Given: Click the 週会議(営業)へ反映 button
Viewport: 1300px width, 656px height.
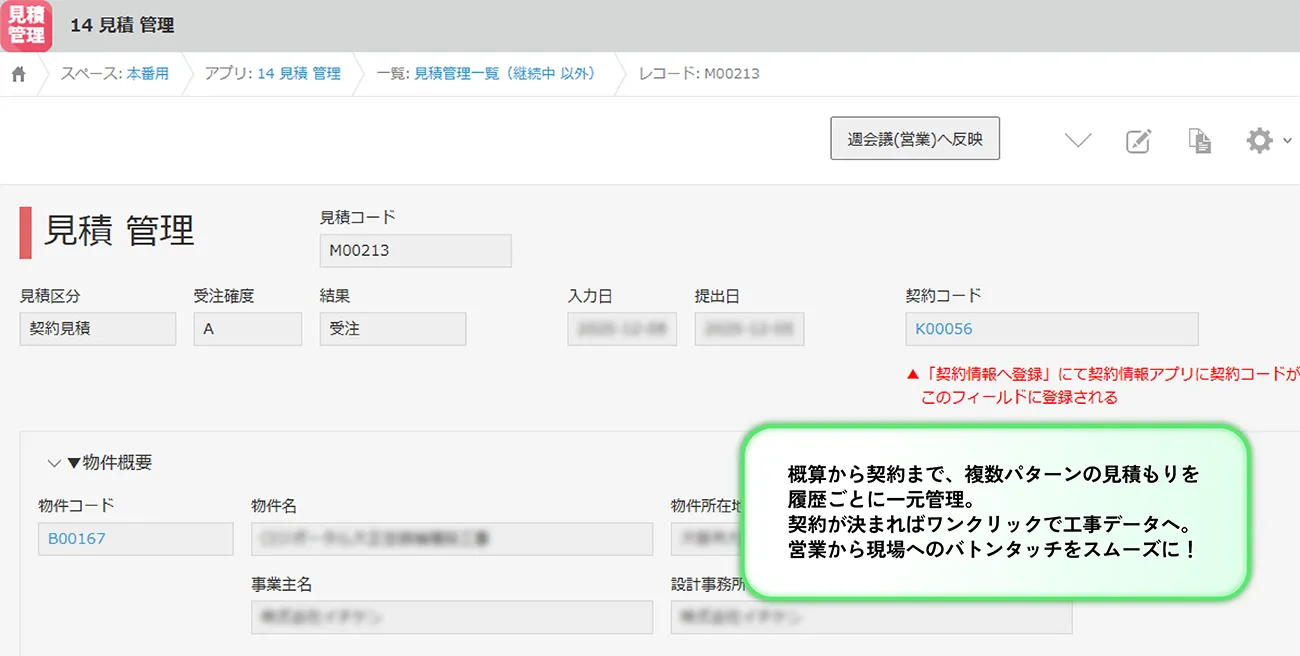Looking at the screenshot, I should tap(915, 140).
